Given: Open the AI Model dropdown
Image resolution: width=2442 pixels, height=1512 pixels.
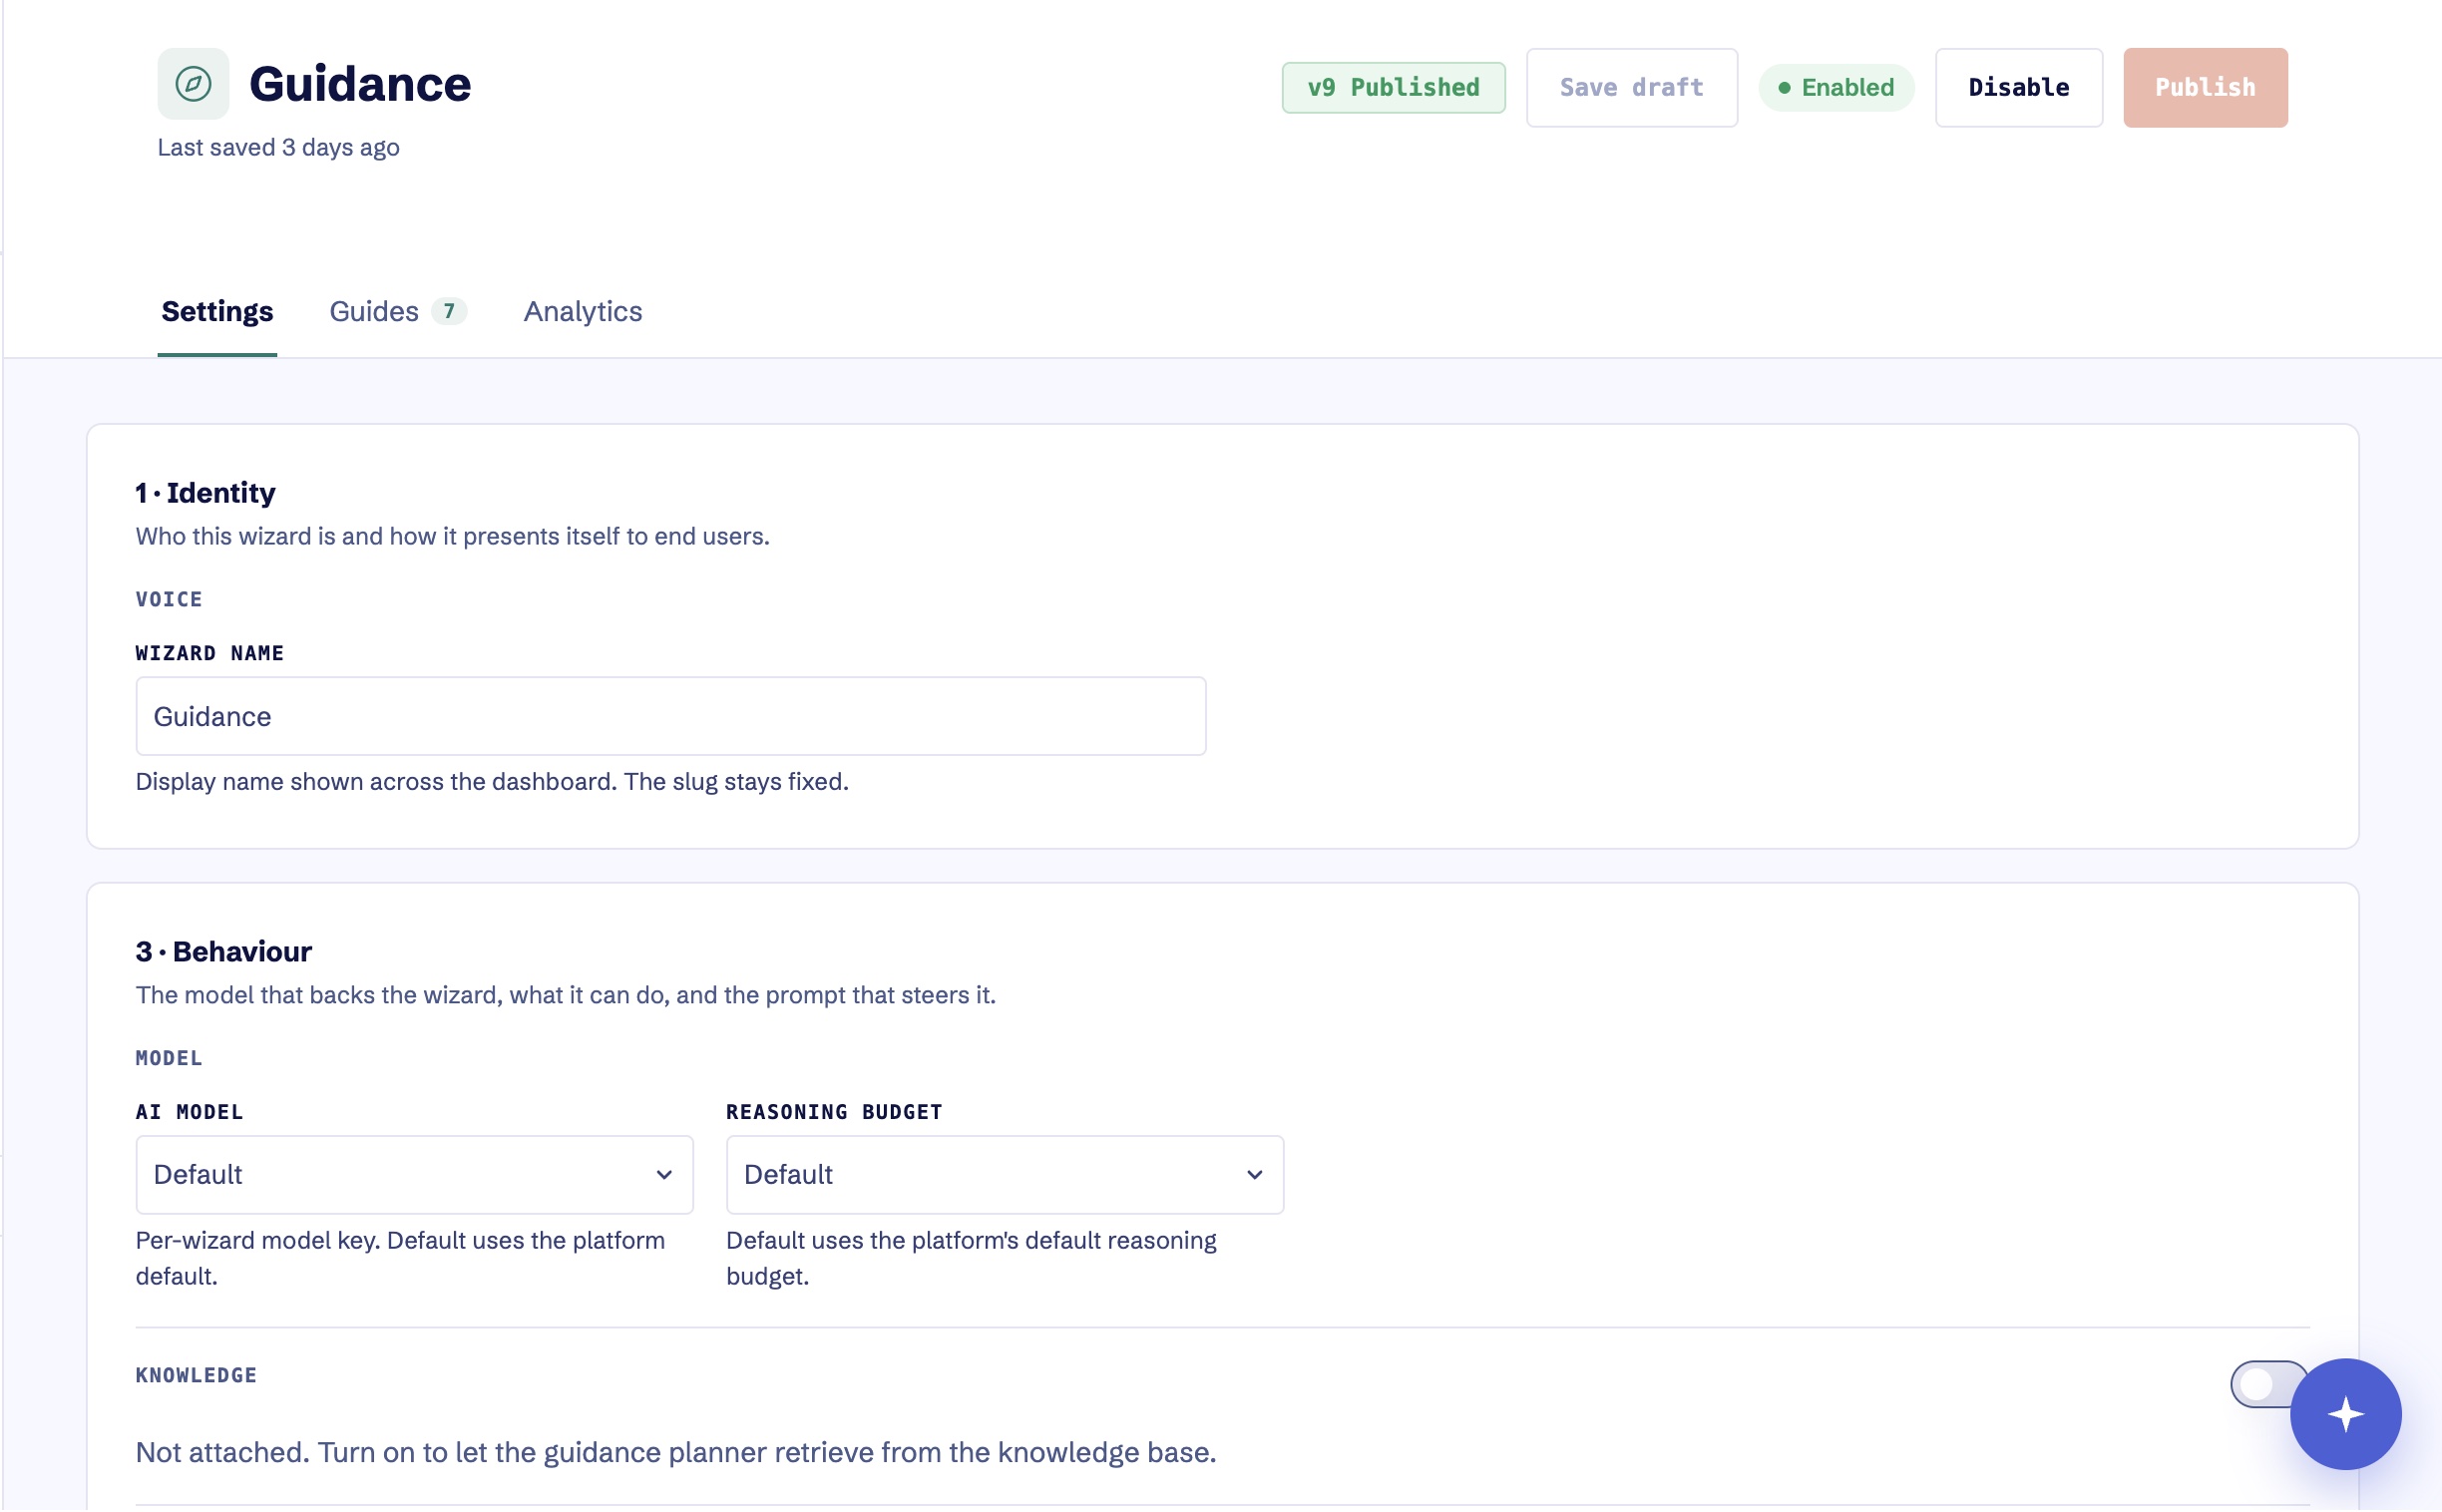Looking at the screenshot, I should coord(414,1174).
